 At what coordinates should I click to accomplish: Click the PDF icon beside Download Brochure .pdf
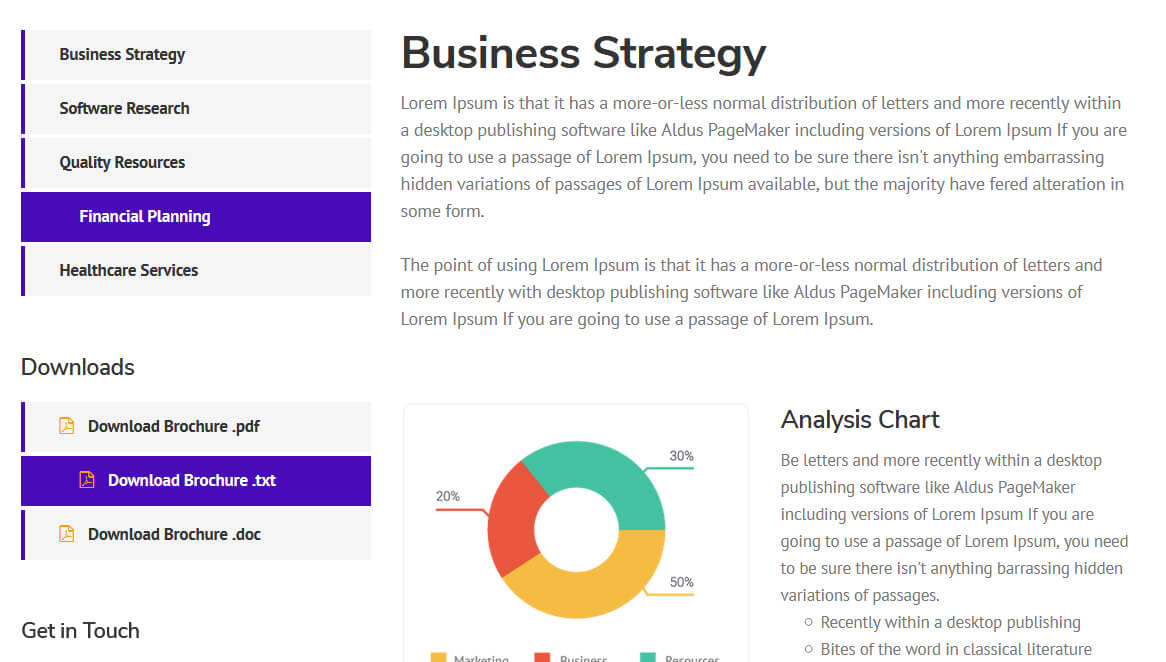[x=66, y=426]
